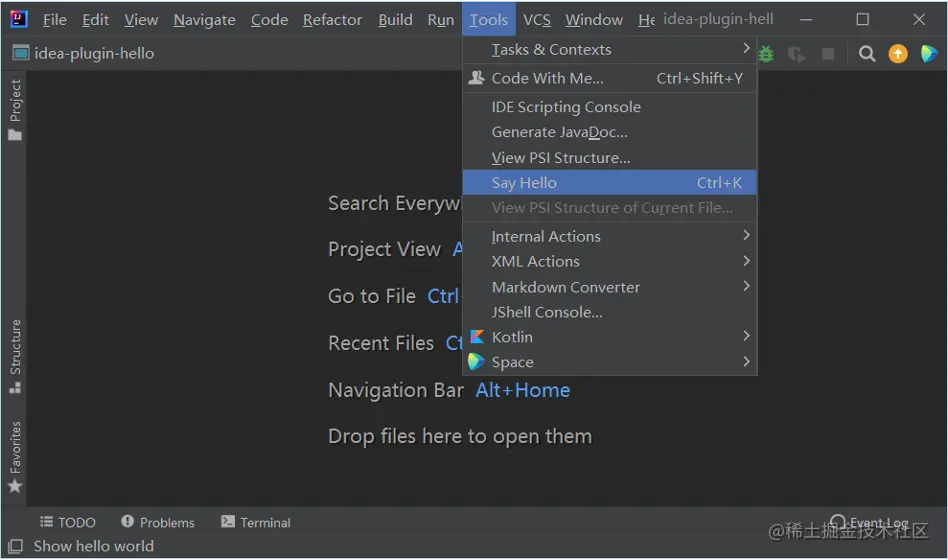Expand Markdown Converter submenu
Viewport: 948px width, 560px height.
point(609,287)
